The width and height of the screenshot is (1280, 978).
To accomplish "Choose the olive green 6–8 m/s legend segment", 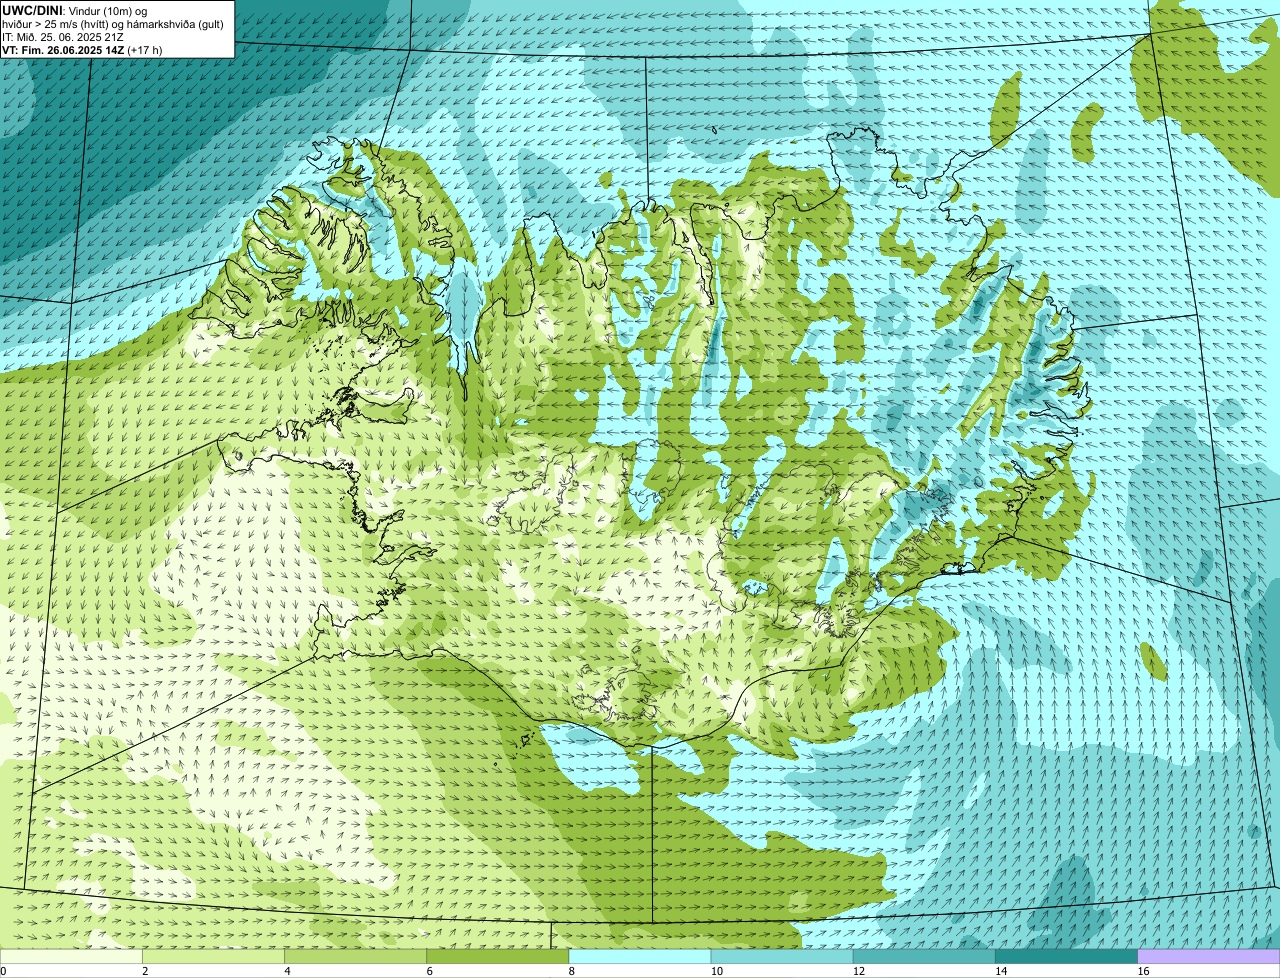I will pos(498,956).
